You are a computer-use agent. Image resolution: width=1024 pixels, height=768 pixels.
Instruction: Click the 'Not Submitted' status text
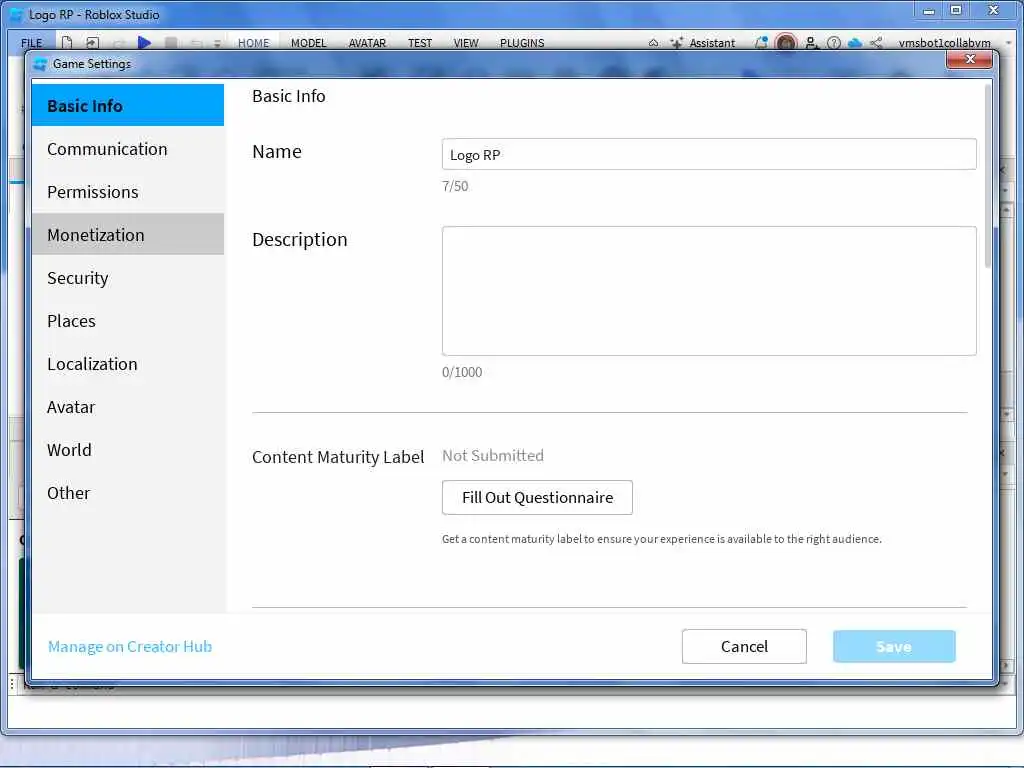[x=492, y=455]
